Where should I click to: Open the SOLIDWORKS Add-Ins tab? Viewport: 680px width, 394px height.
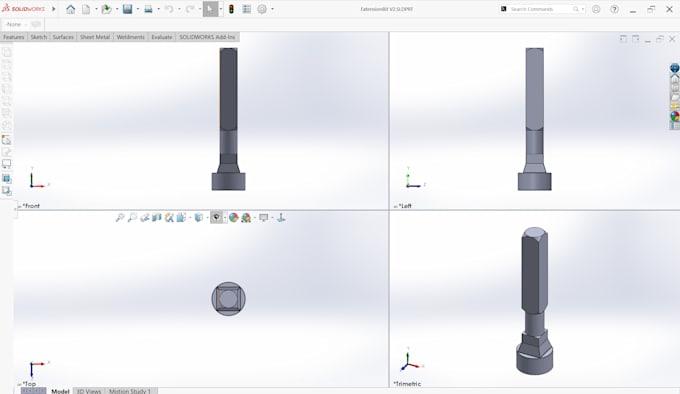(x=207, y=37)
